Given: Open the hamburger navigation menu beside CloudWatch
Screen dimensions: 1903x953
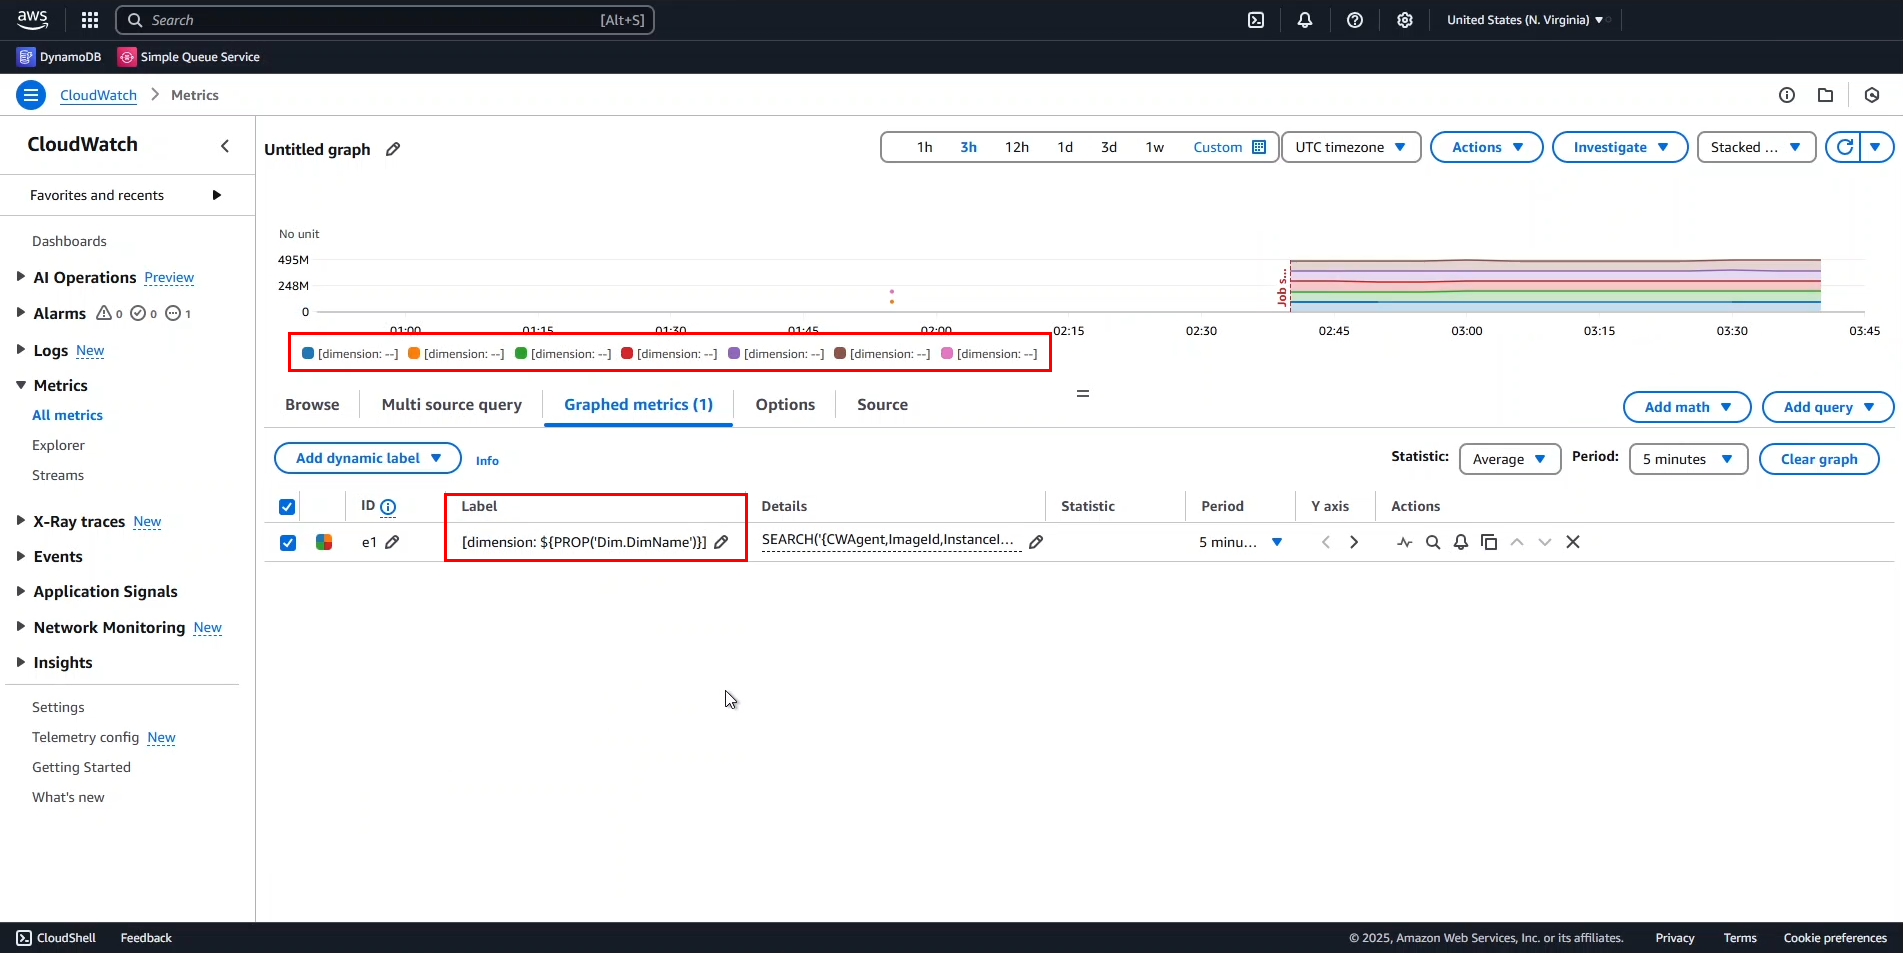Looking at the screenshot, I should tap(30, 94).
